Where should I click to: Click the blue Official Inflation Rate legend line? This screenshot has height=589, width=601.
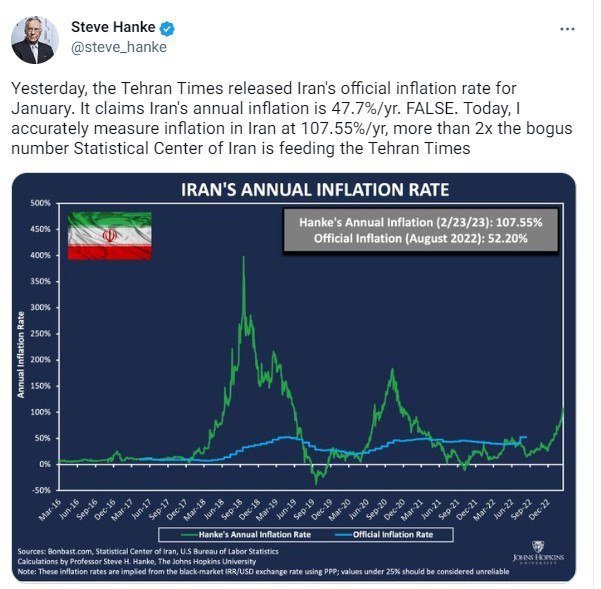[335, 534]
